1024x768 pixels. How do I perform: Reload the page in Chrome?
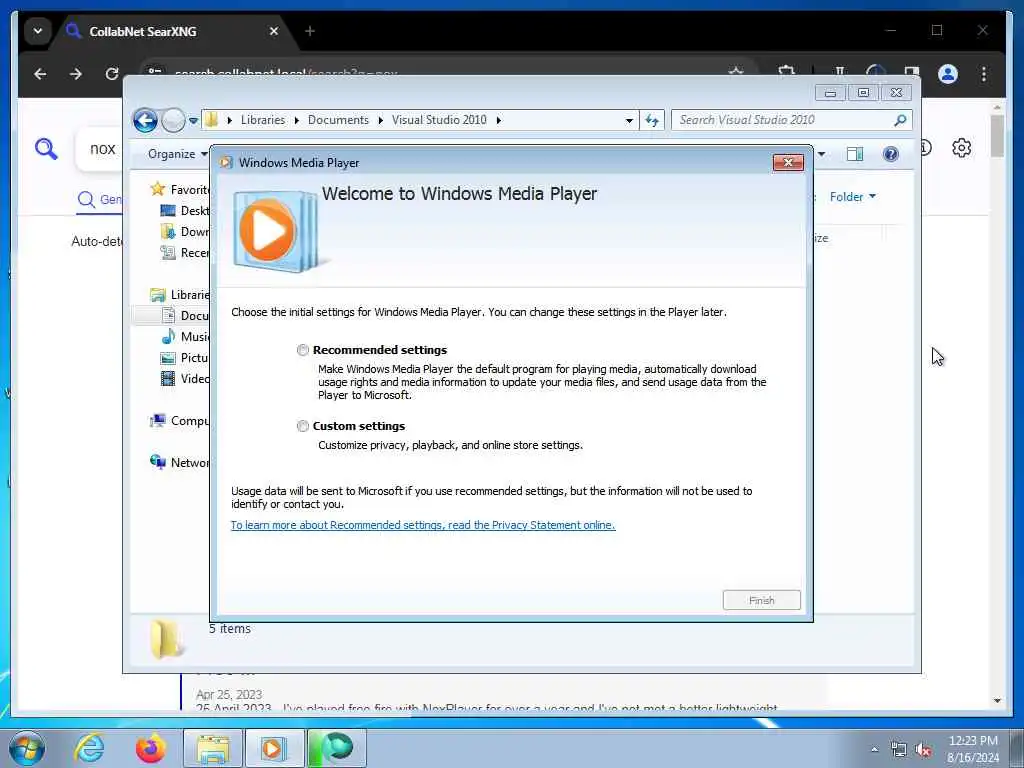[x=112, y=74]
